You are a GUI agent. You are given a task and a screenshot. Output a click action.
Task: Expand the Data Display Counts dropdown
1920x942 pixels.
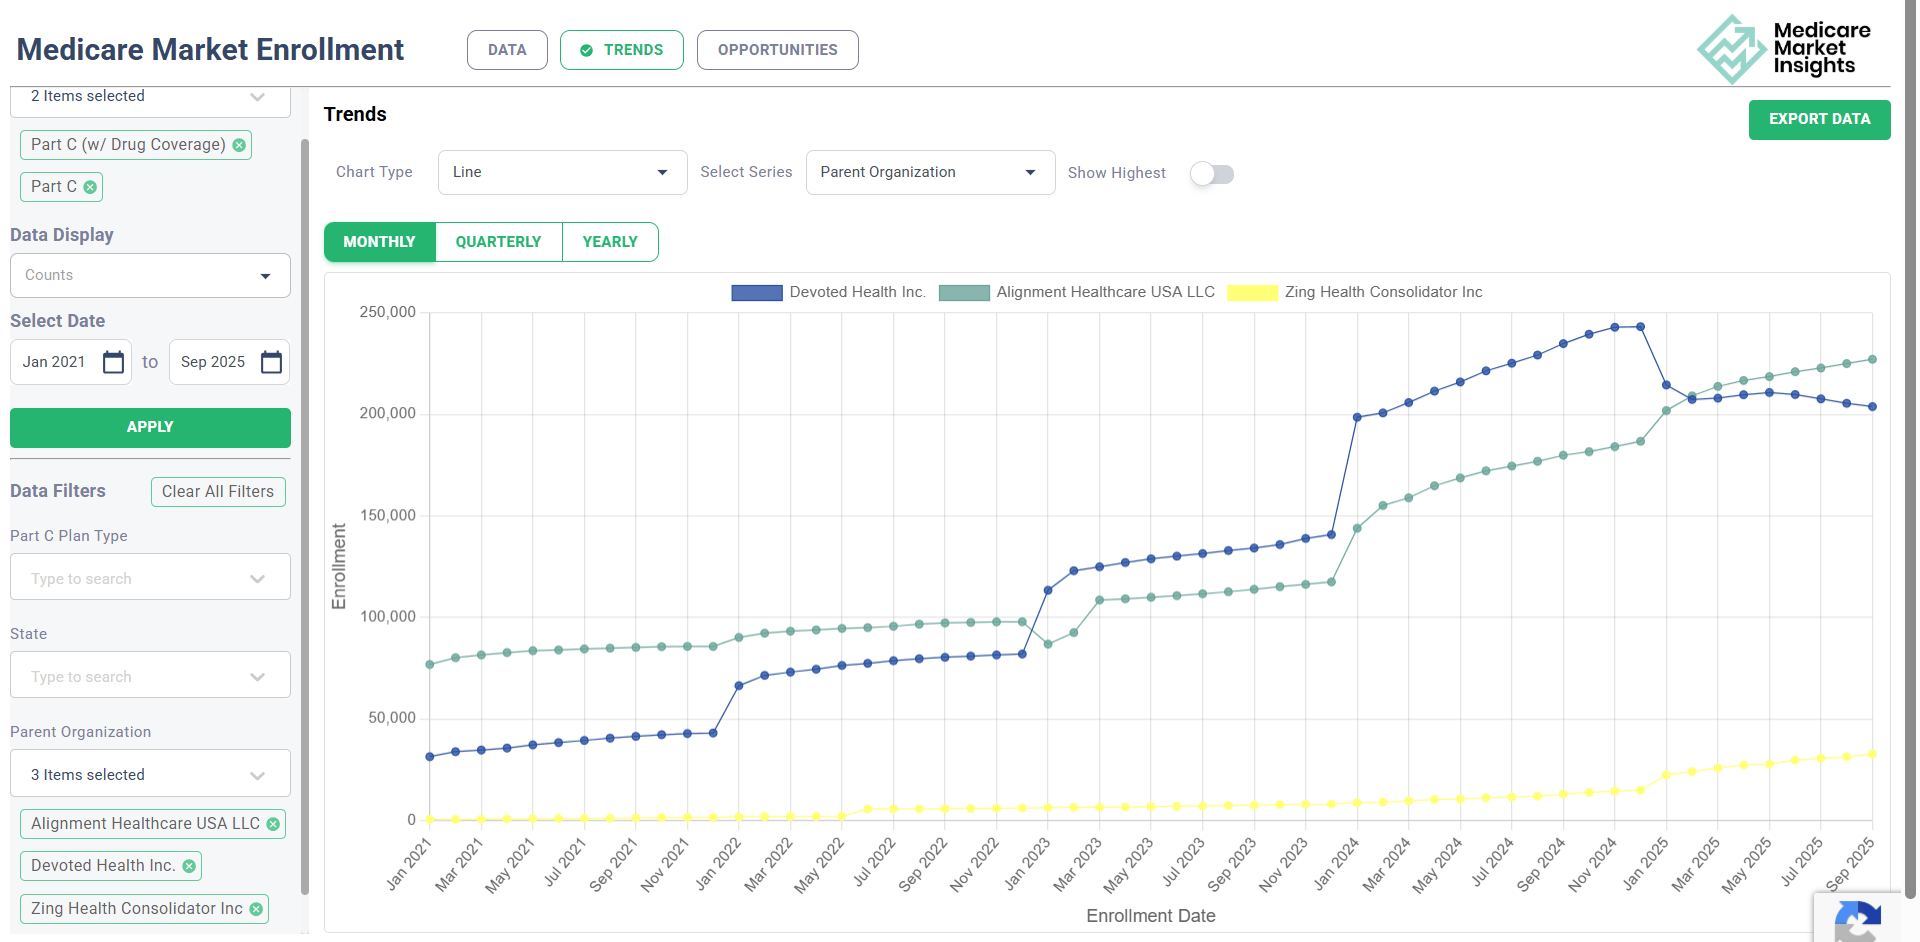pyautogui.click(x=150, y=276)
